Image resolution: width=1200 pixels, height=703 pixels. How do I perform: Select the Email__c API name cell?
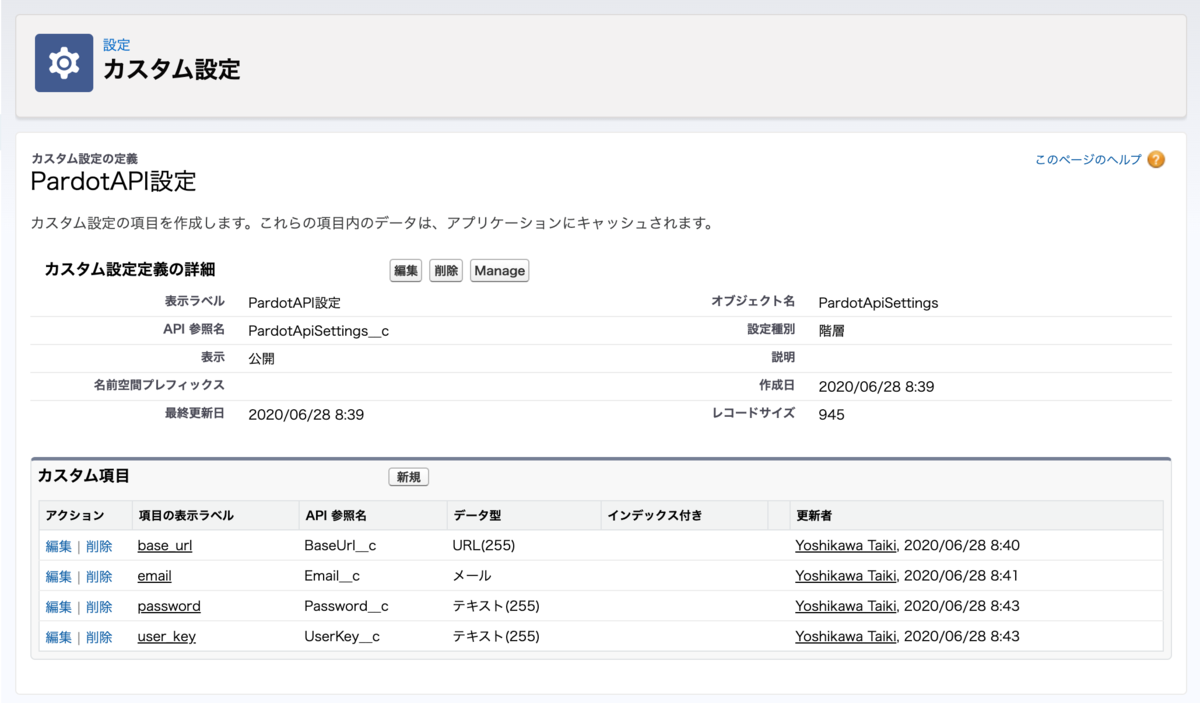click(332, 576)
